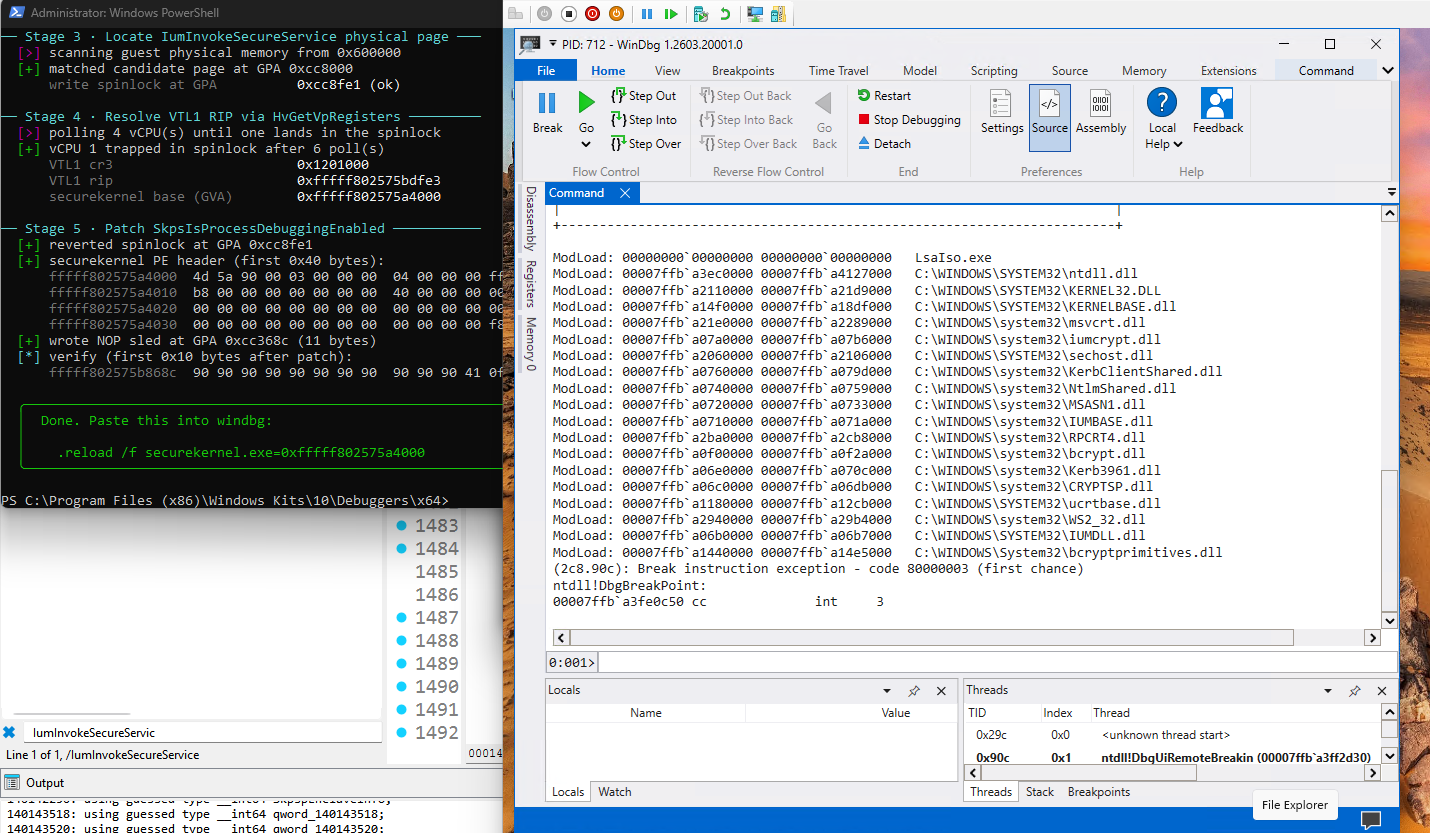The width and height of the screenshot is (1430, 833).
Task: Open the Command window options dropdown arrow
Action: [x=1391, y=193]
